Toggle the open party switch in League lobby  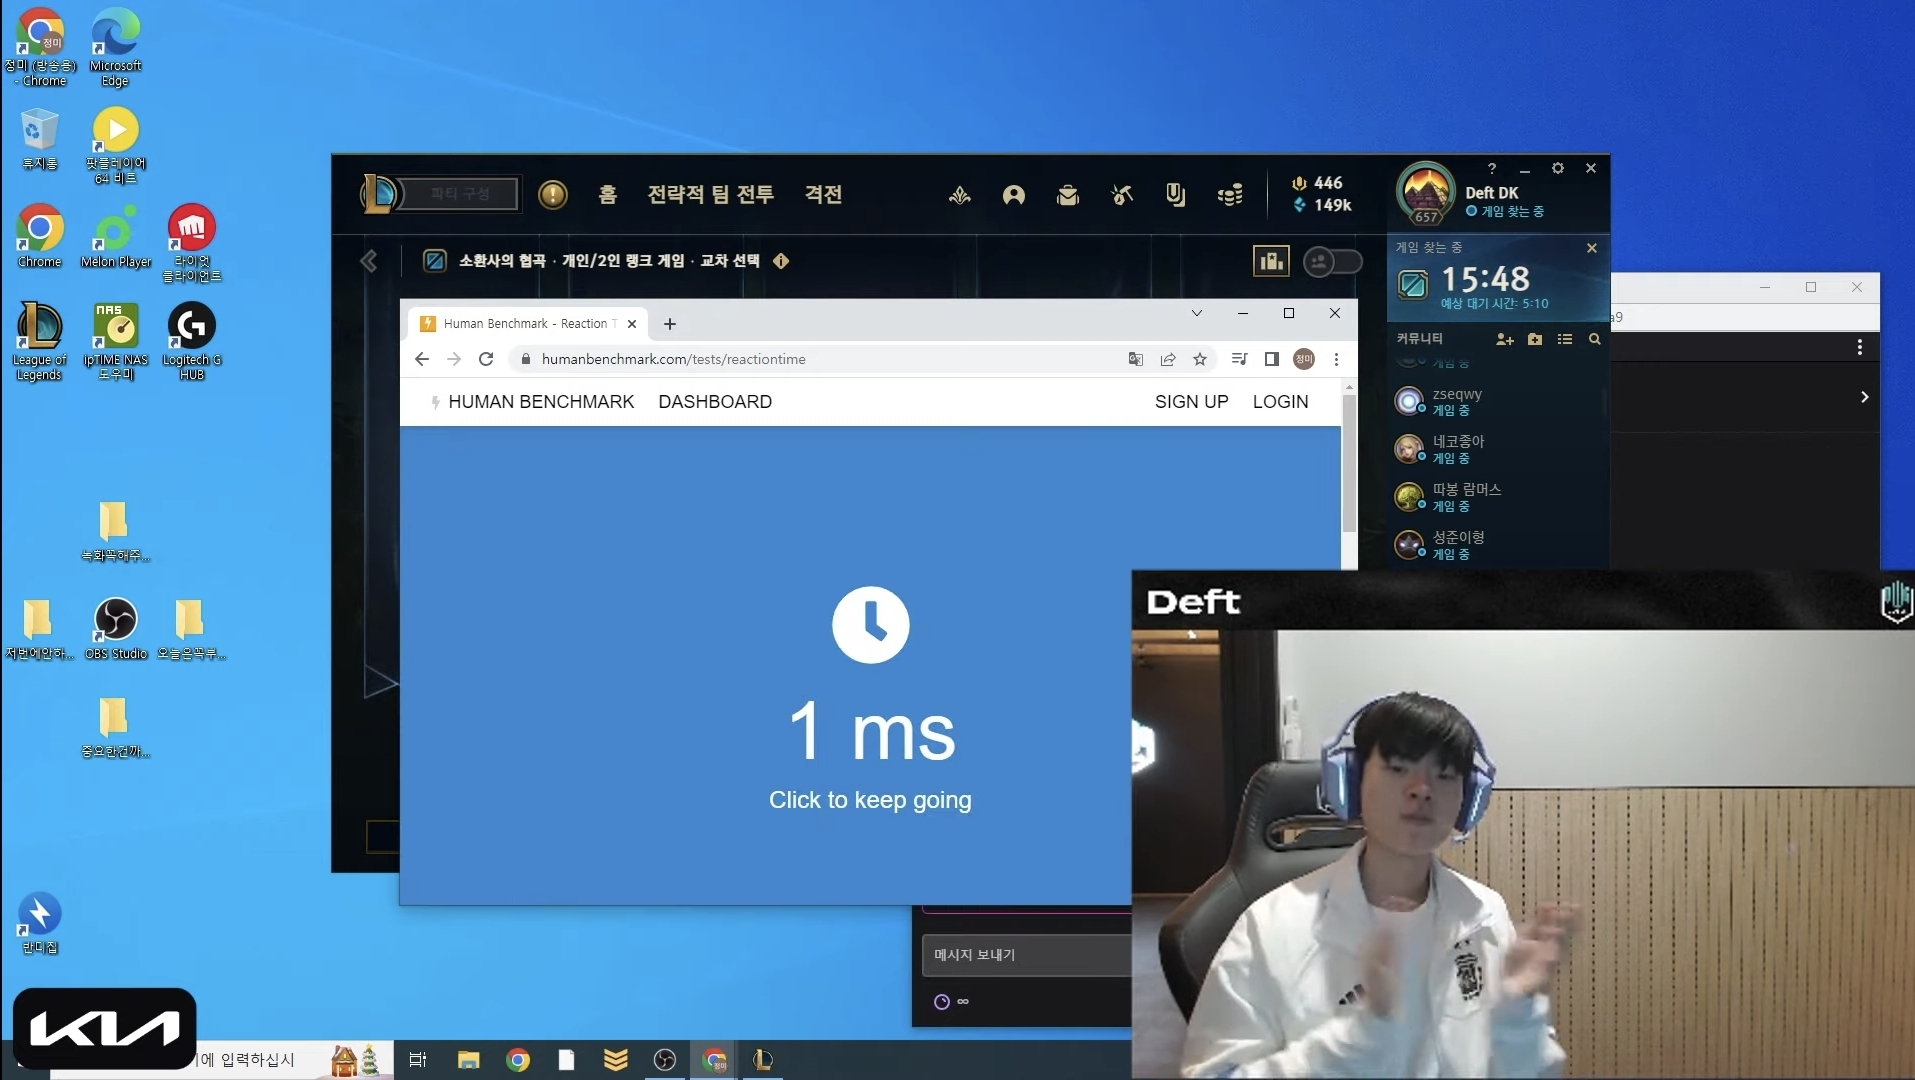click(1333, 261)
